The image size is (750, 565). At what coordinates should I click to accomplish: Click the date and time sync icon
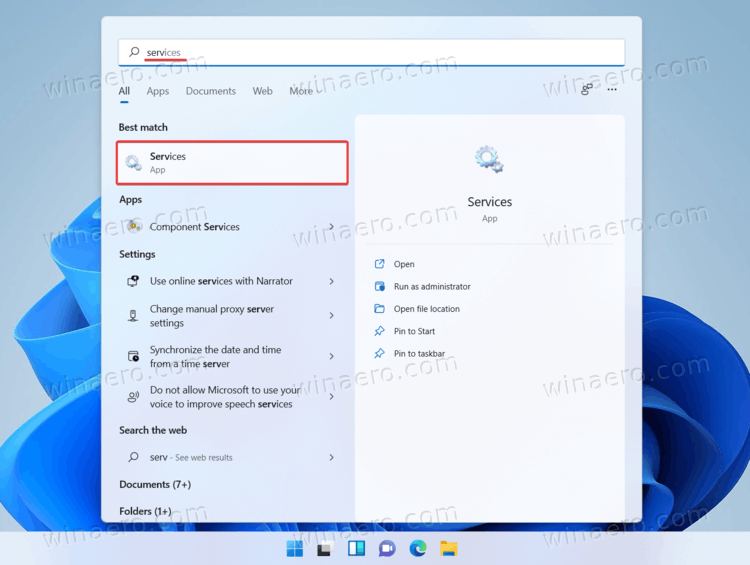133,356
